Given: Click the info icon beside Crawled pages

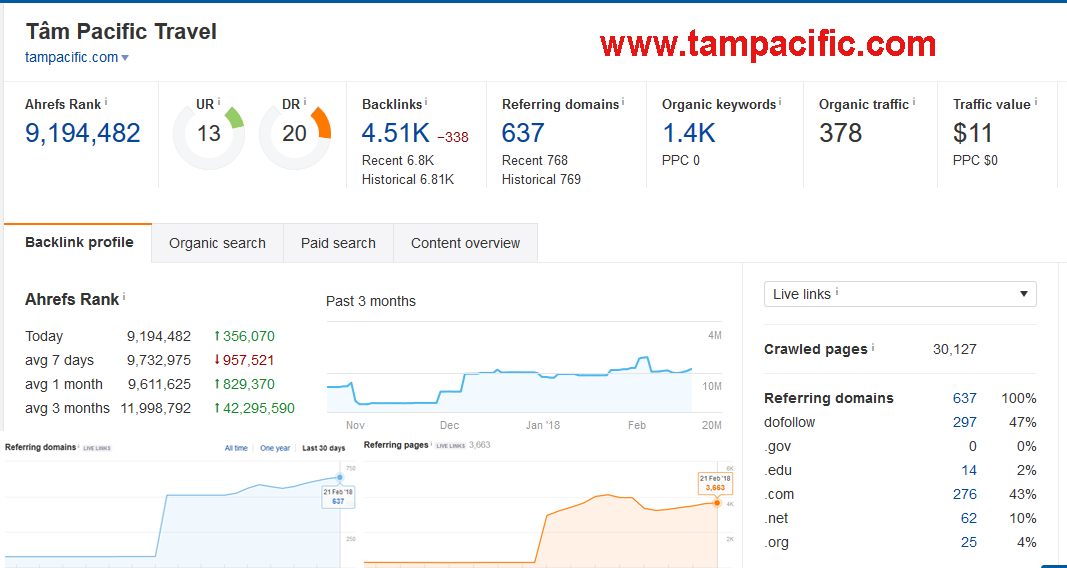Looking at the screenshot, I should click(x=873, y=347).
